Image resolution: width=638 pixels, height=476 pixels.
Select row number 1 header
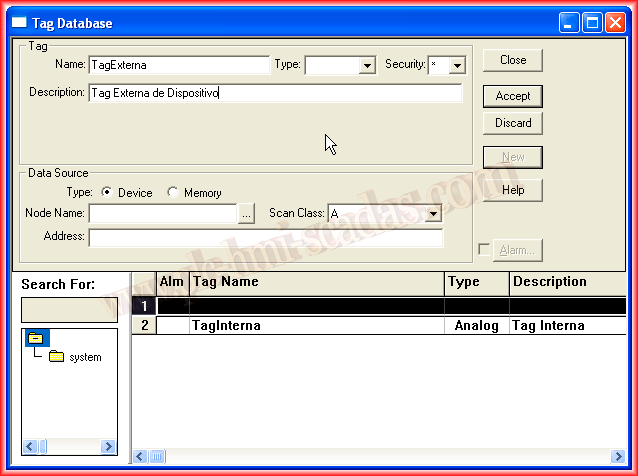pyautogui.click(x=144, y=306)
